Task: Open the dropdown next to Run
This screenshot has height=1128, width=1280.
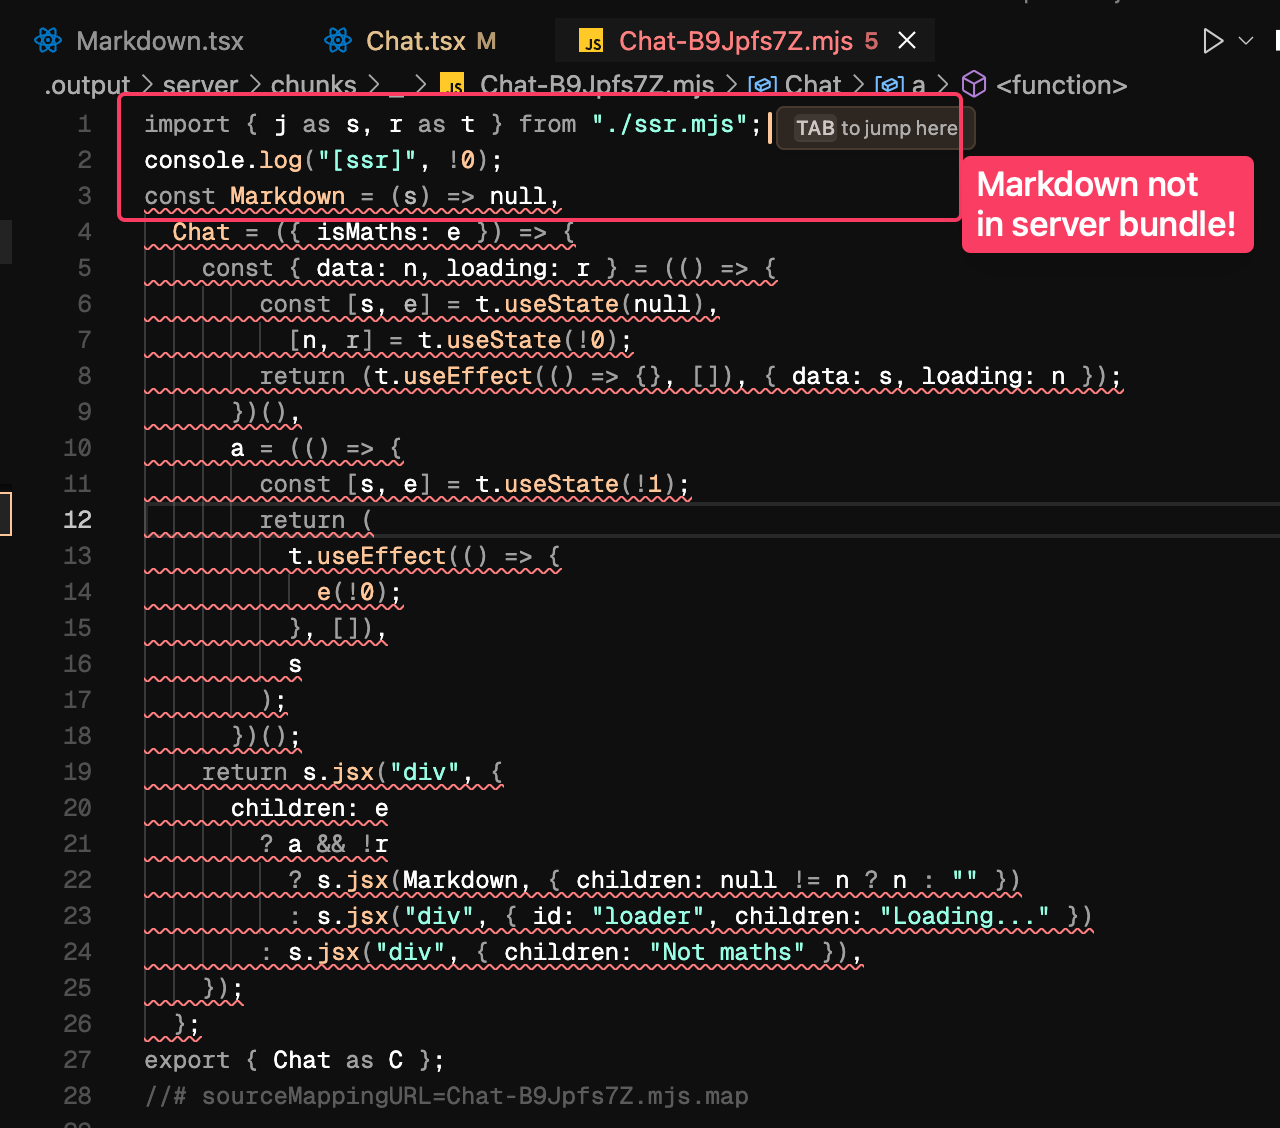Action: point(1246,41)
